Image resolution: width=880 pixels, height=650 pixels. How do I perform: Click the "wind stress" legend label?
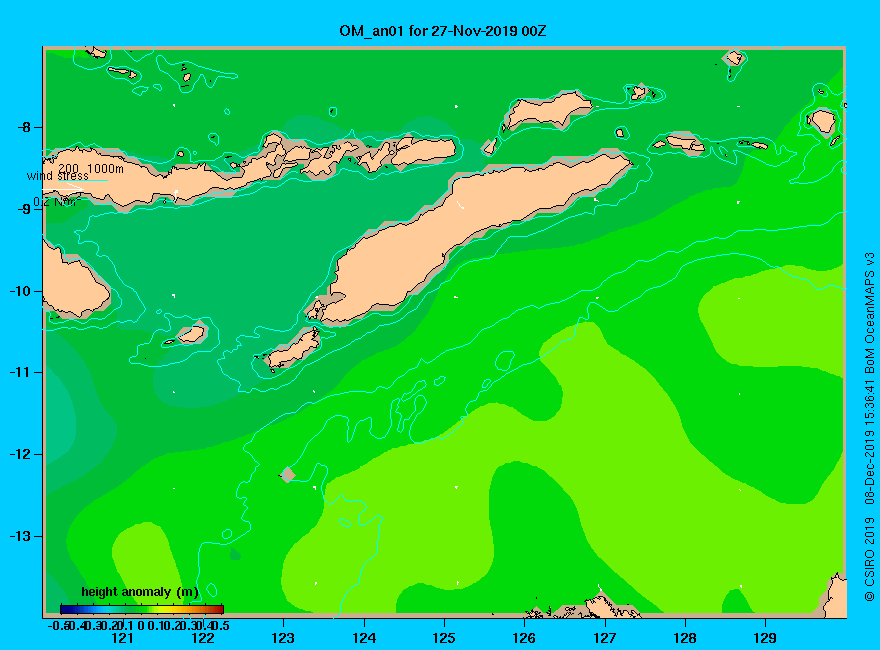[58, 176]
